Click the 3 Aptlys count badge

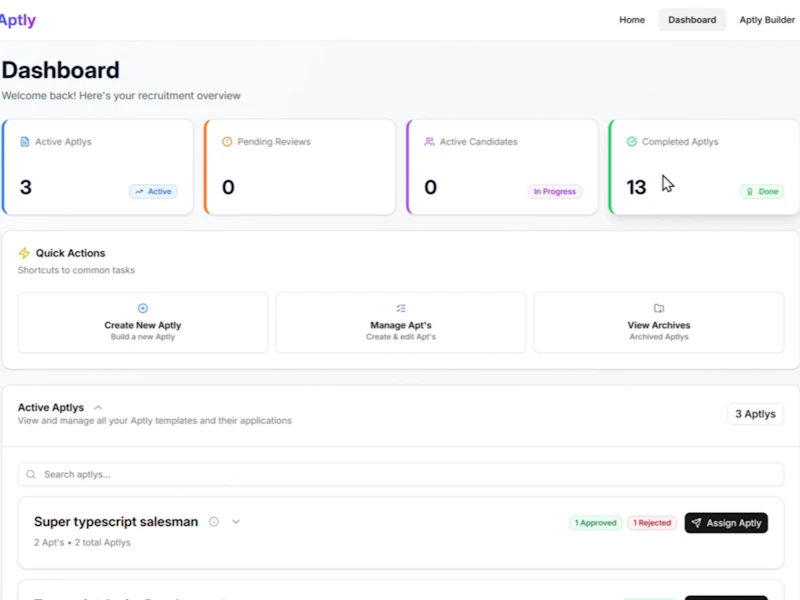point(756,414)
